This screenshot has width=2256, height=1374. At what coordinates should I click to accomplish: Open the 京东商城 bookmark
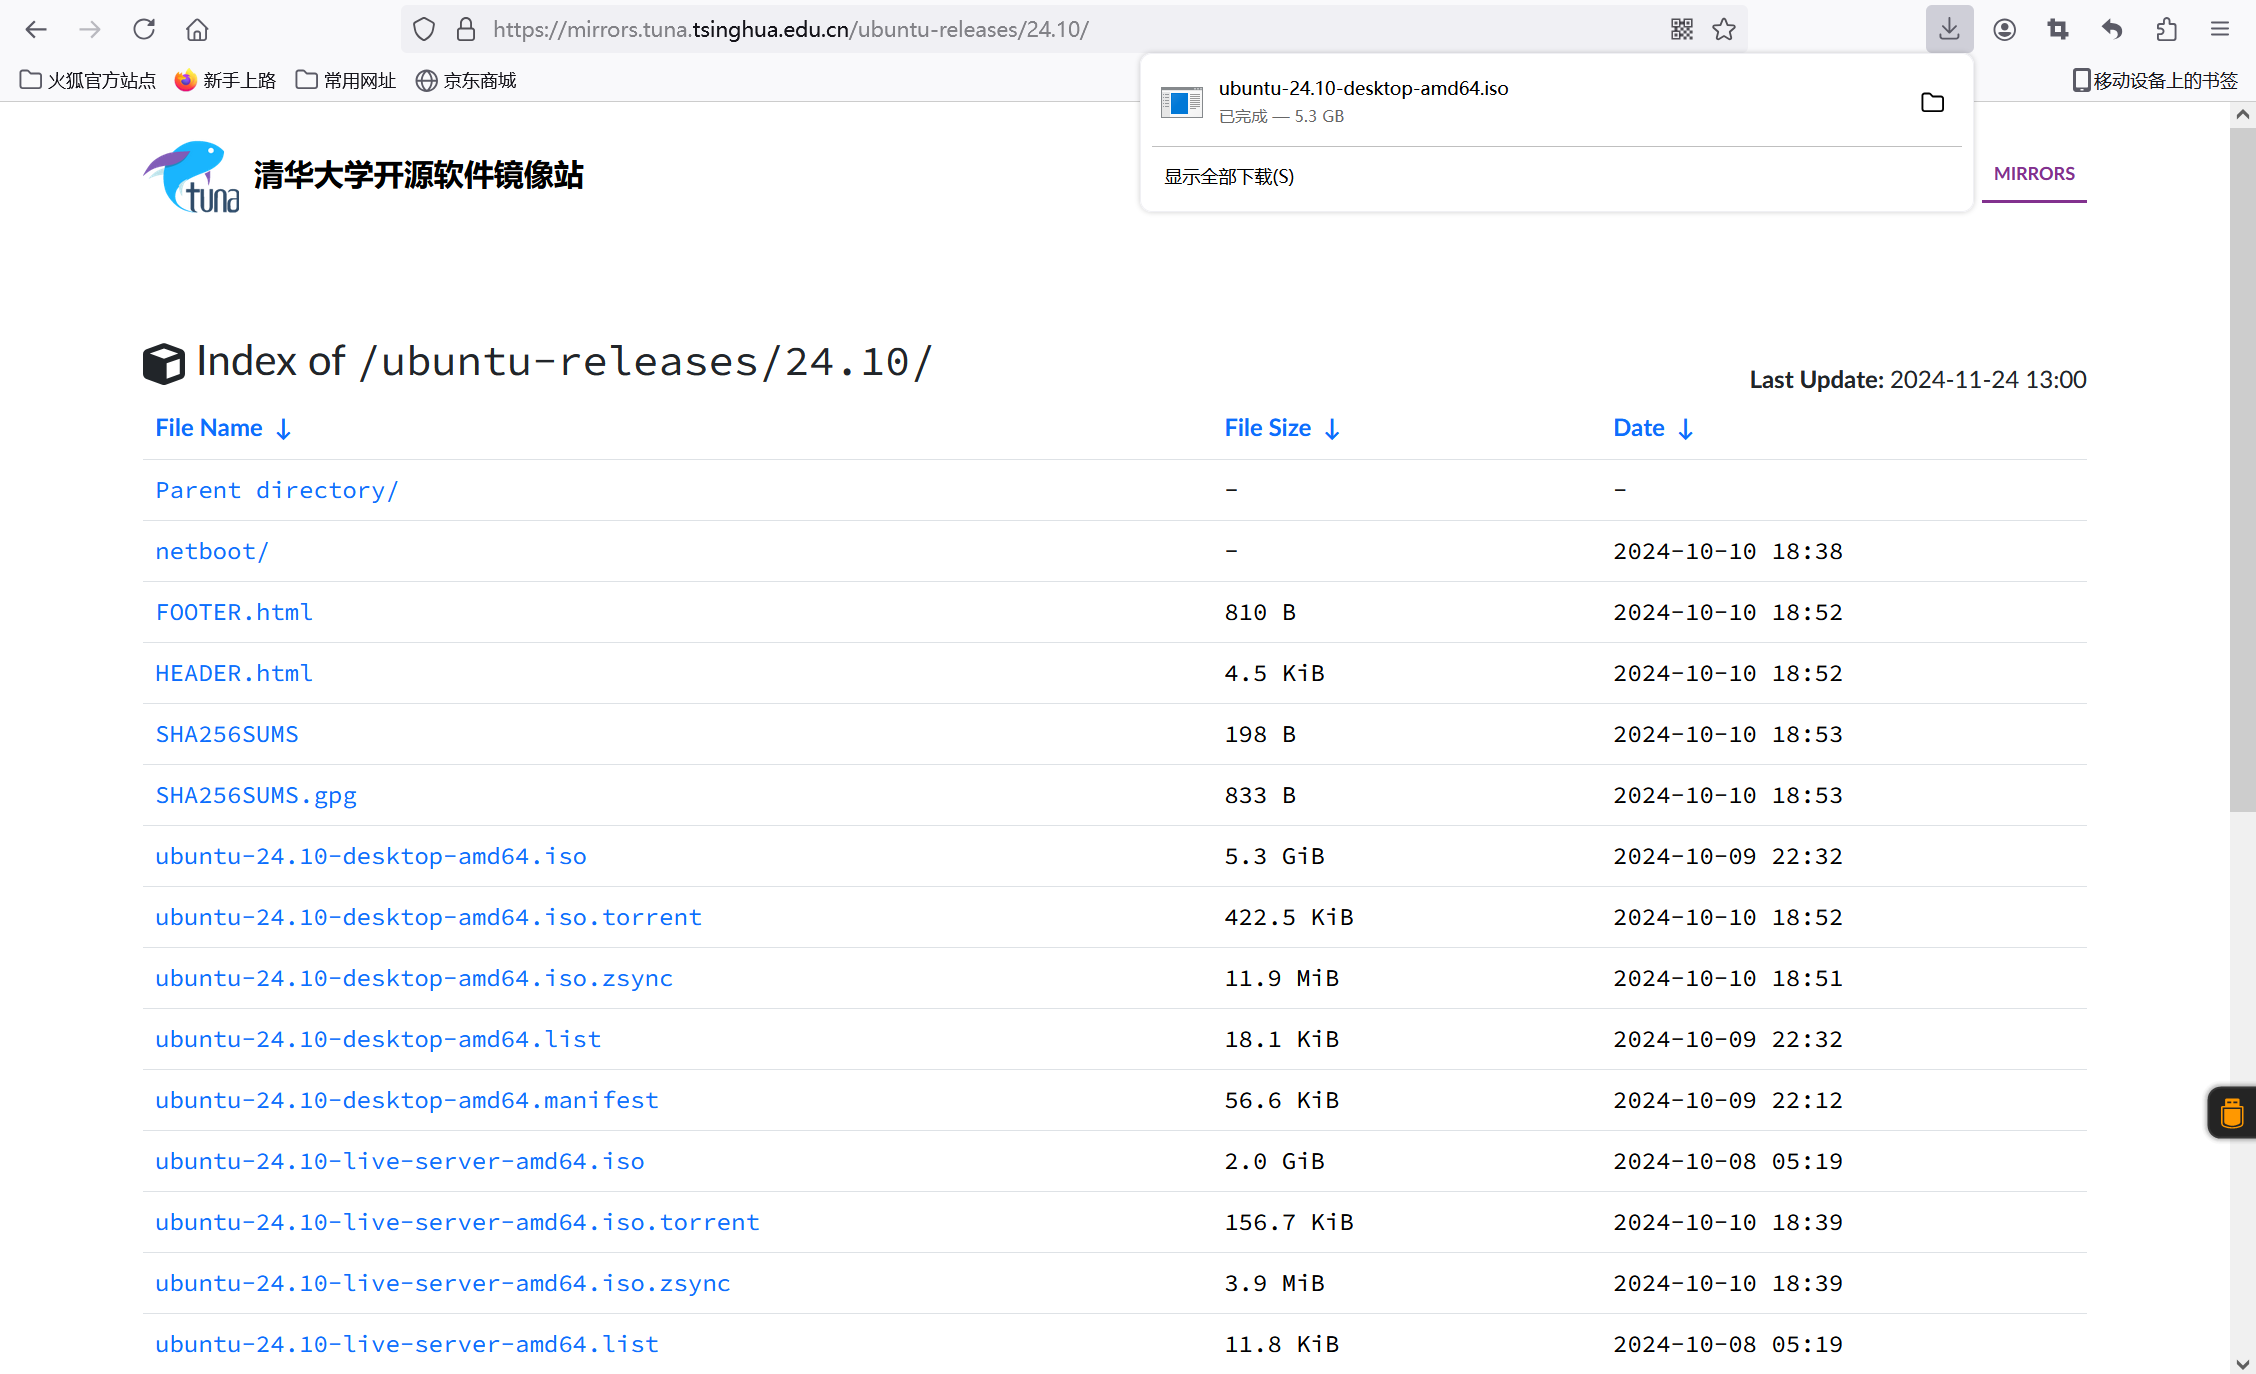466,80
